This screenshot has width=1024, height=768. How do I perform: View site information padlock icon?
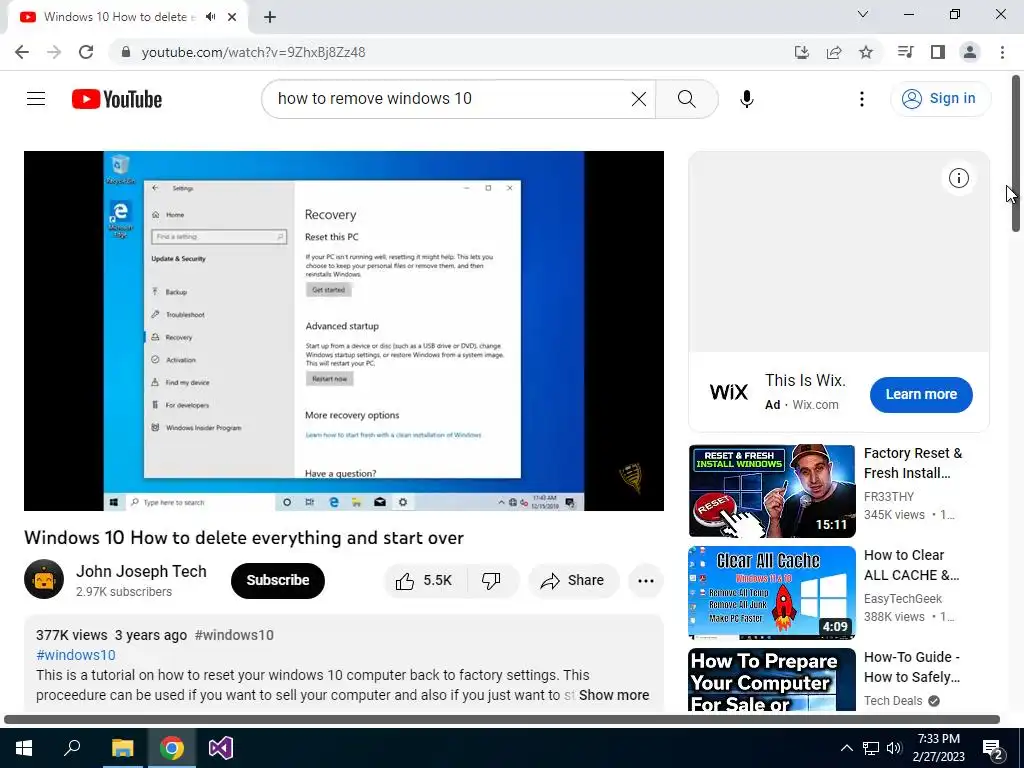pyautogui.click(x=126, y=52)
